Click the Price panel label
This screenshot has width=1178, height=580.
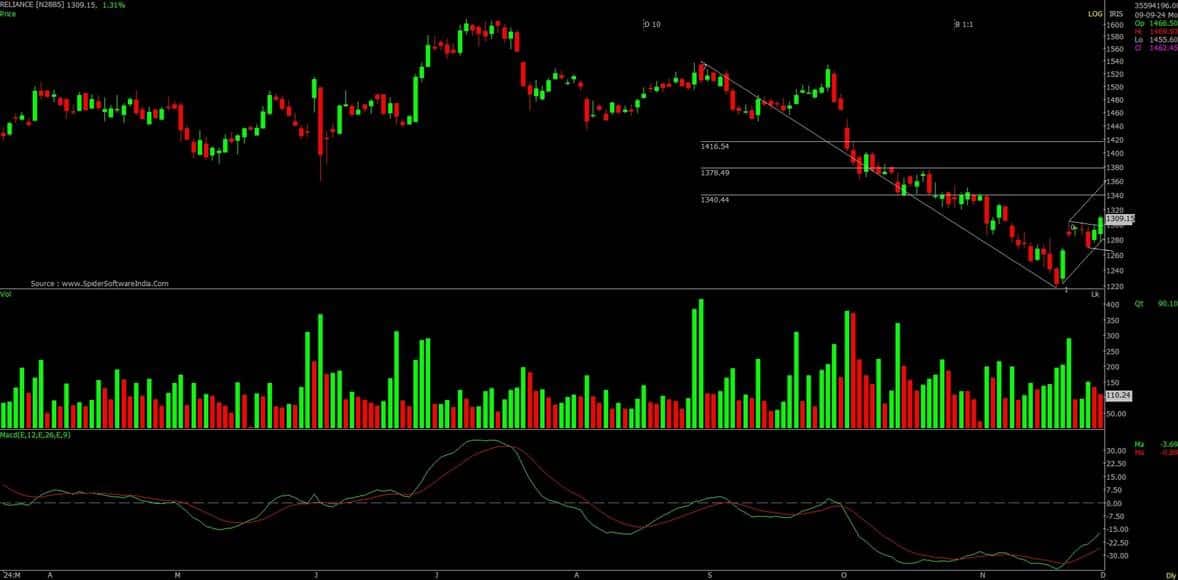pyautogui.click(x=8, y=15)
